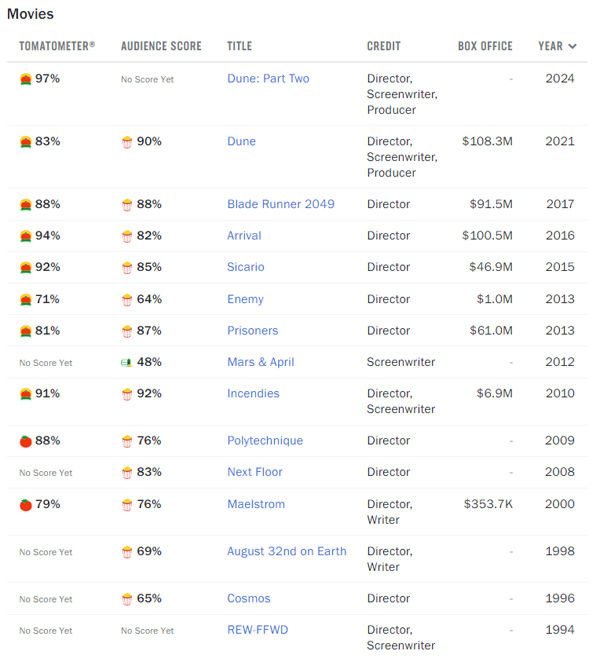The width and height of the screenshot is (600, 662).
Task: Click the Screenwriter credit in Mars & April row
Action: coord(401,362)
